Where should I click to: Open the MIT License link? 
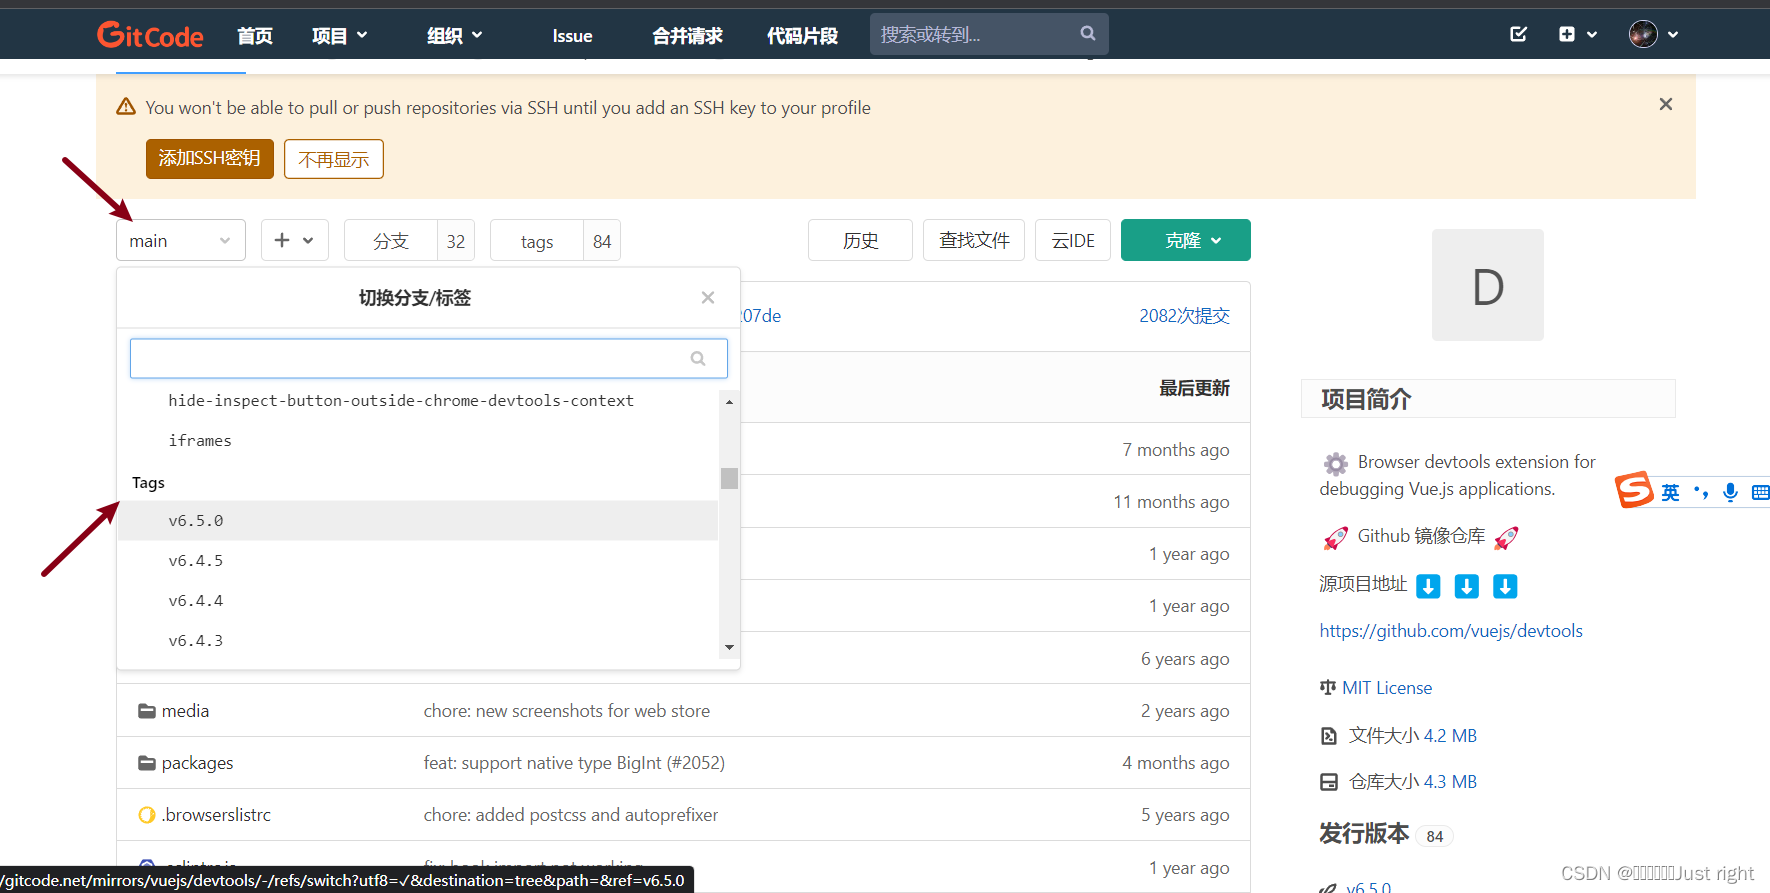coord(1387,688)
